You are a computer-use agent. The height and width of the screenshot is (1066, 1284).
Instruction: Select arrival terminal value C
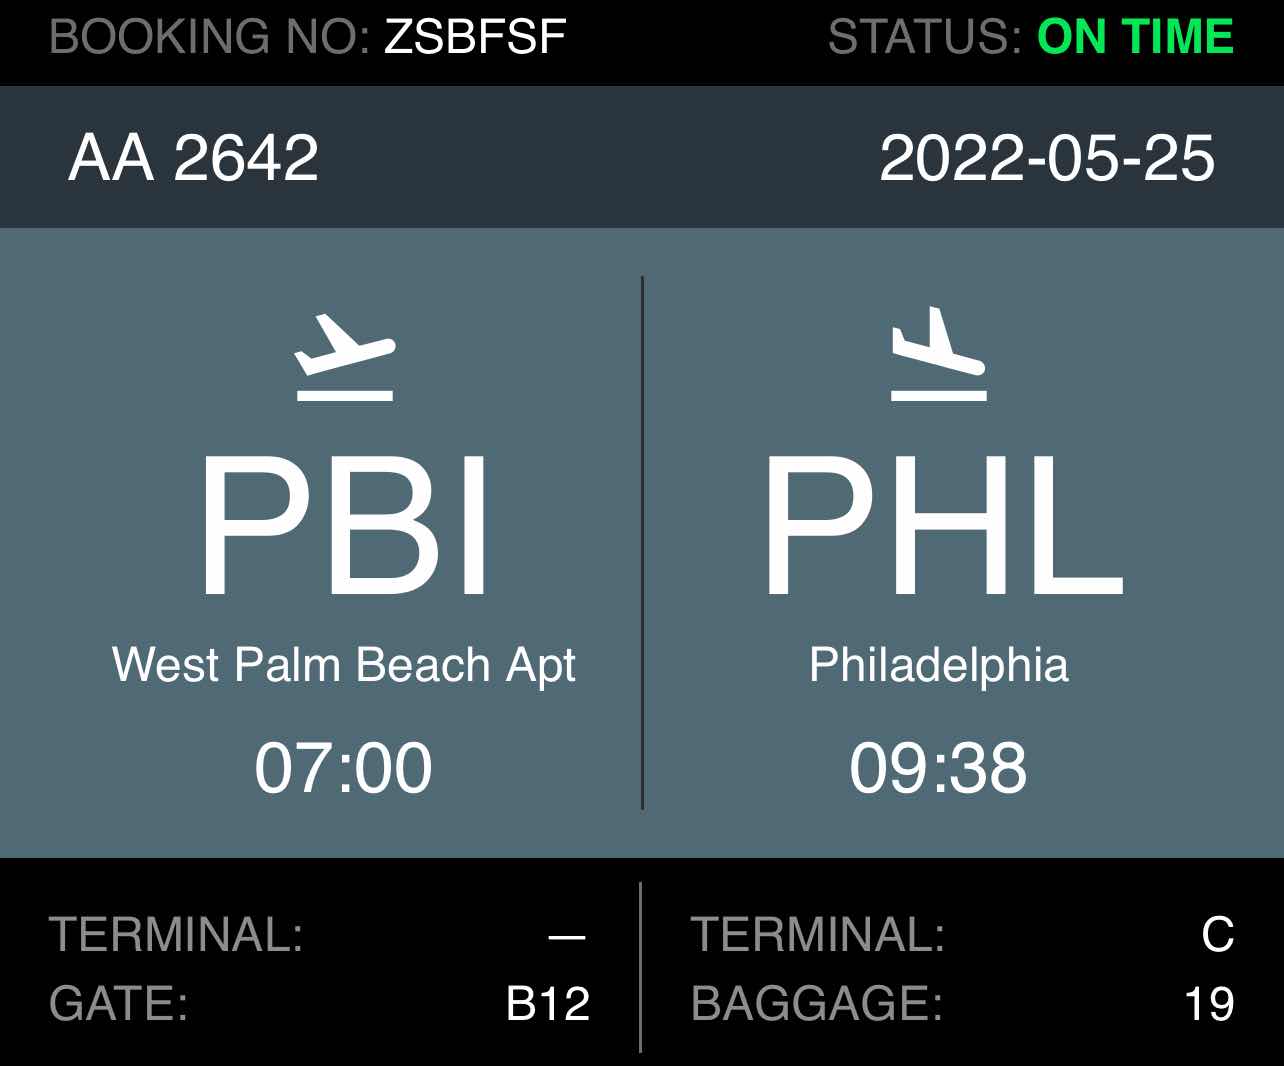tap(1218, 935)
